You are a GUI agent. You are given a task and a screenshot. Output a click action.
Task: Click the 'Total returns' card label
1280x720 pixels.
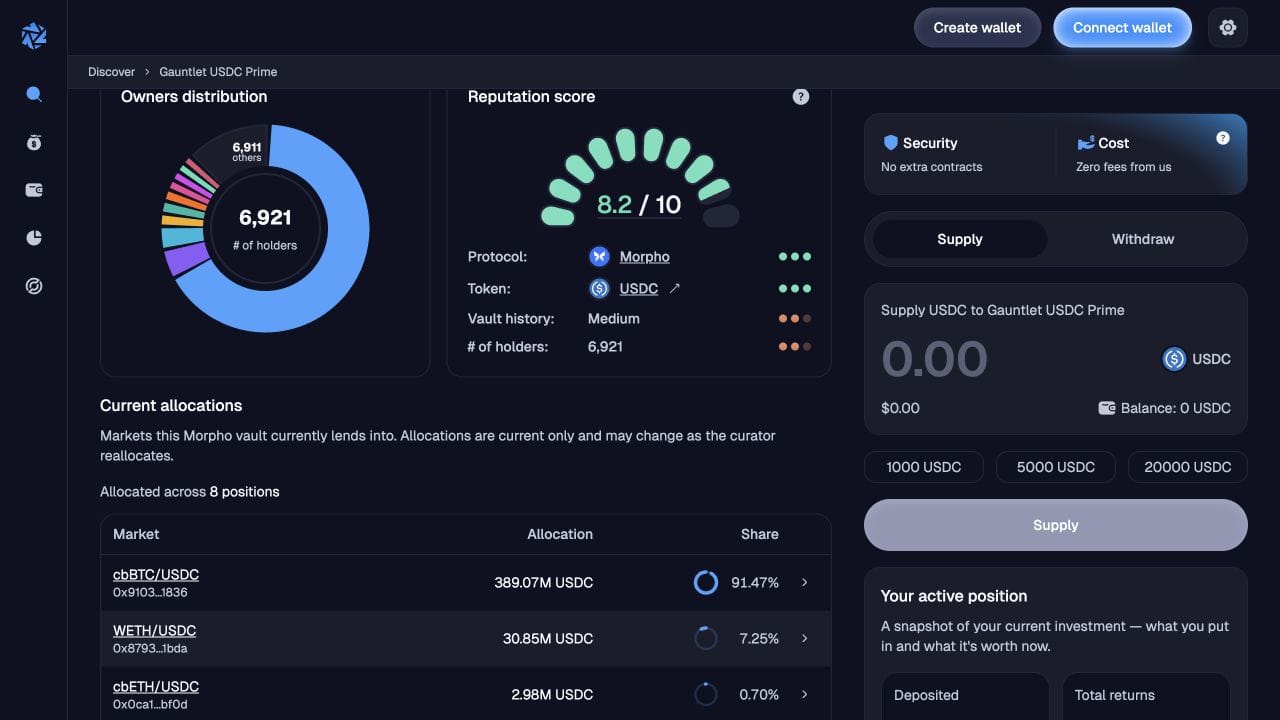click(x=1115, y=695)
